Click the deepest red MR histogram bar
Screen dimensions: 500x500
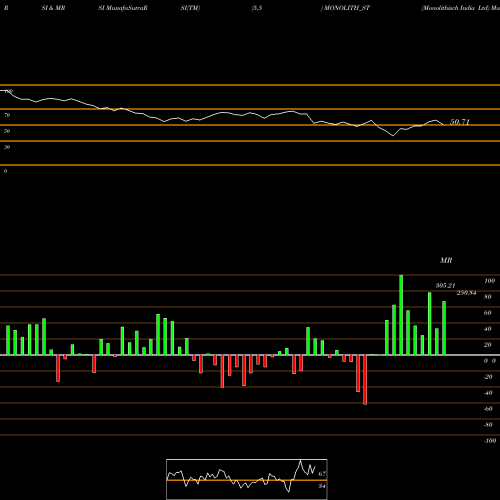[x=365, y=380]
